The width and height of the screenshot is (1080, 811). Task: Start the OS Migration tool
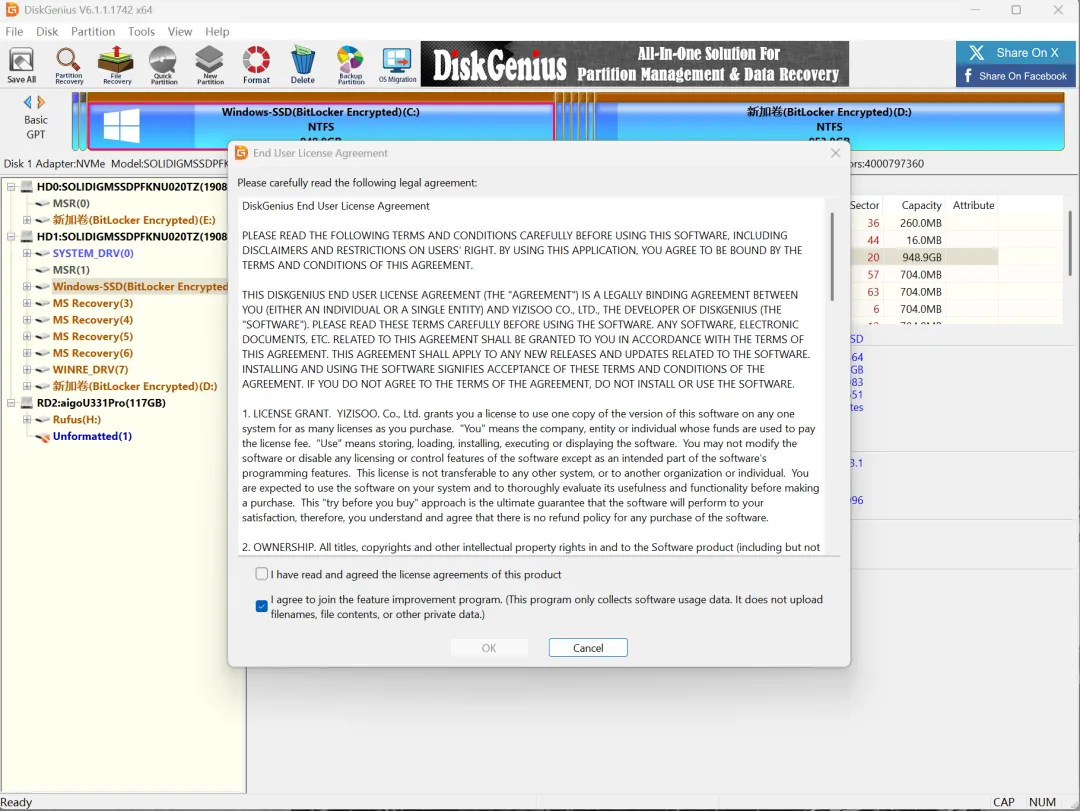pyautogui.click(x=397, y=65)
